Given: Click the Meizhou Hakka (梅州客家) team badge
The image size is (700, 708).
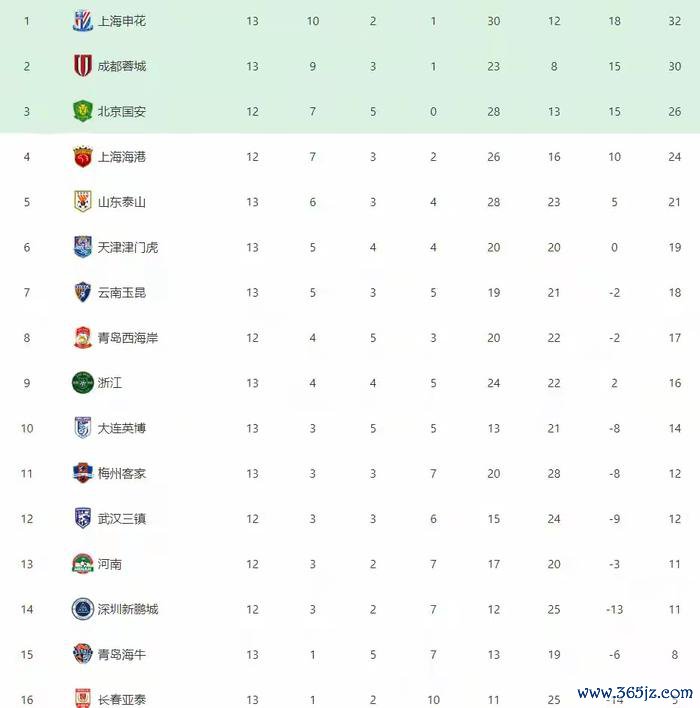Looking at the screenshot, I should coord(83,473).
